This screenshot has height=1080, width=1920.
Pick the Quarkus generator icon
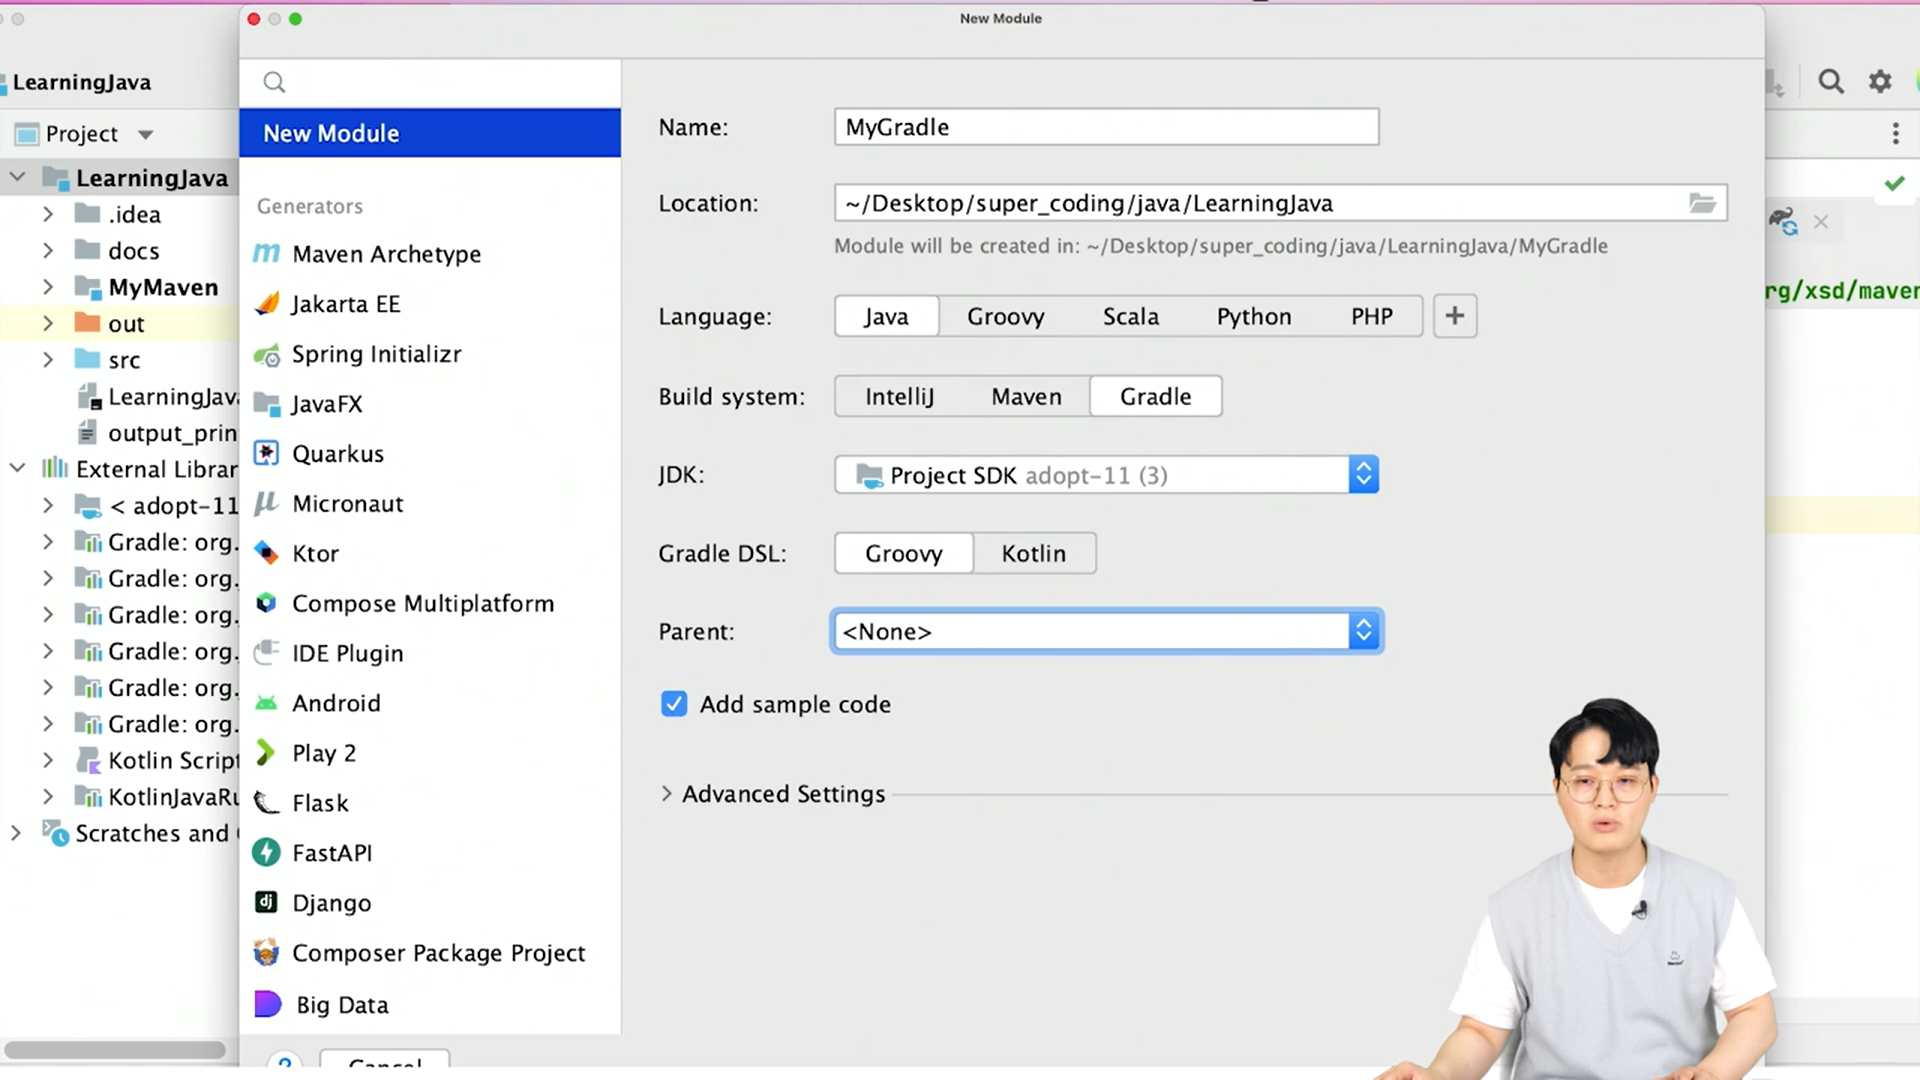[266, 454]
